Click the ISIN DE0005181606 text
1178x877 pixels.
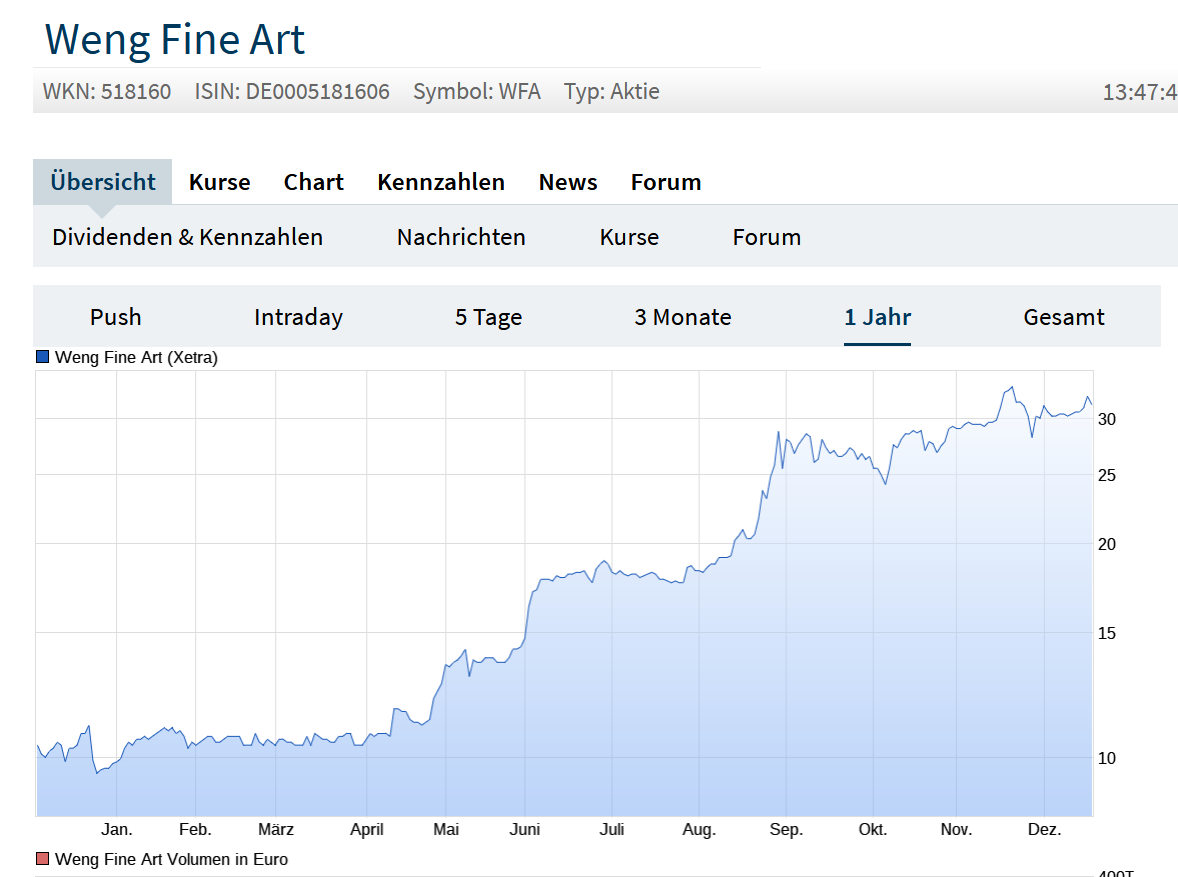(292, 92)
